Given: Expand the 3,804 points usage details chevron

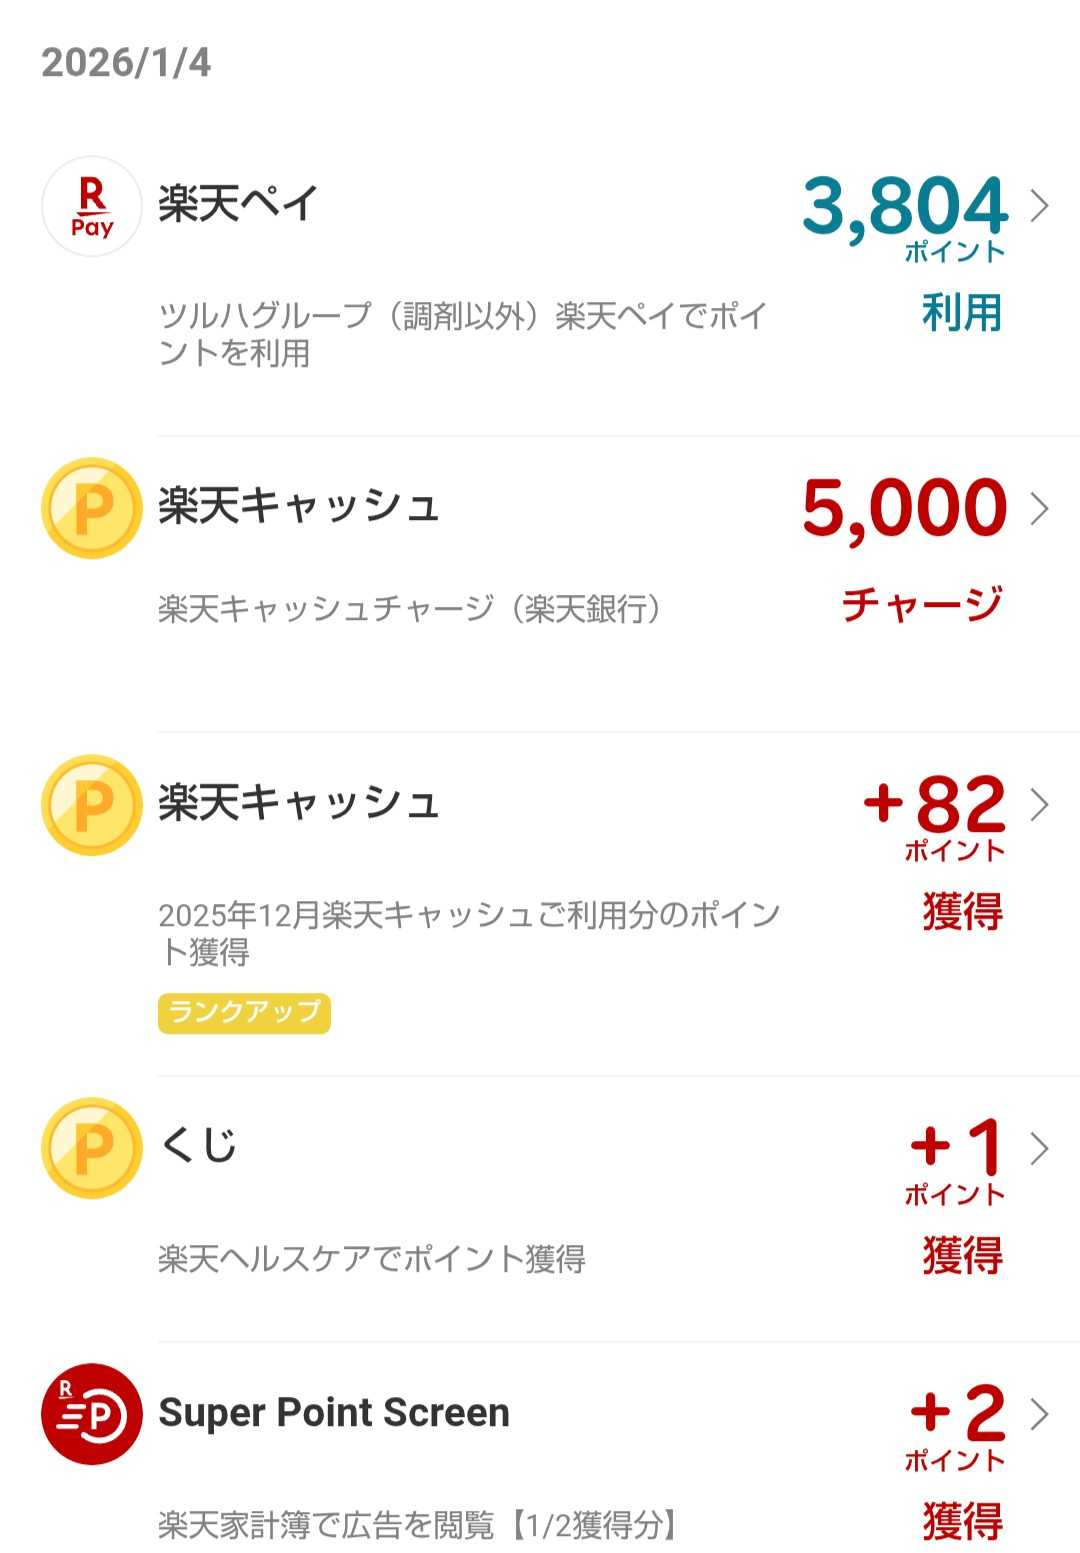Looking at the screenshot, I should pos(1040,206).
